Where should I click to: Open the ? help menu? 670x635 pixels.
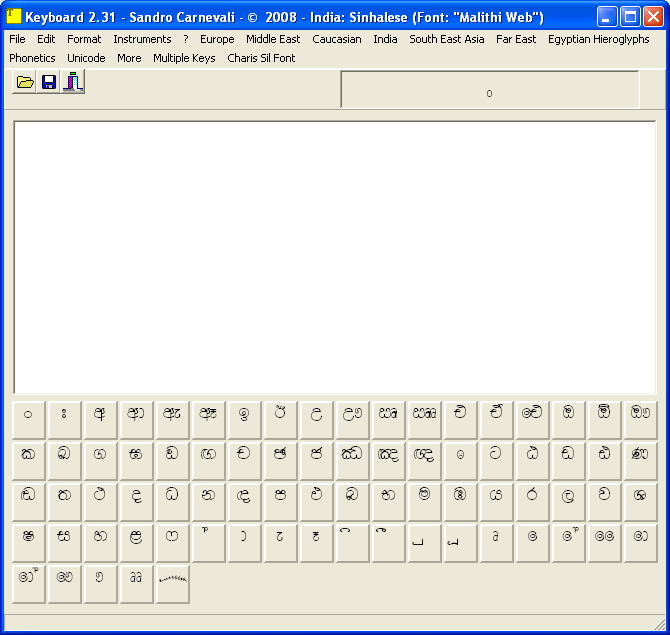[x=185, y=39]
